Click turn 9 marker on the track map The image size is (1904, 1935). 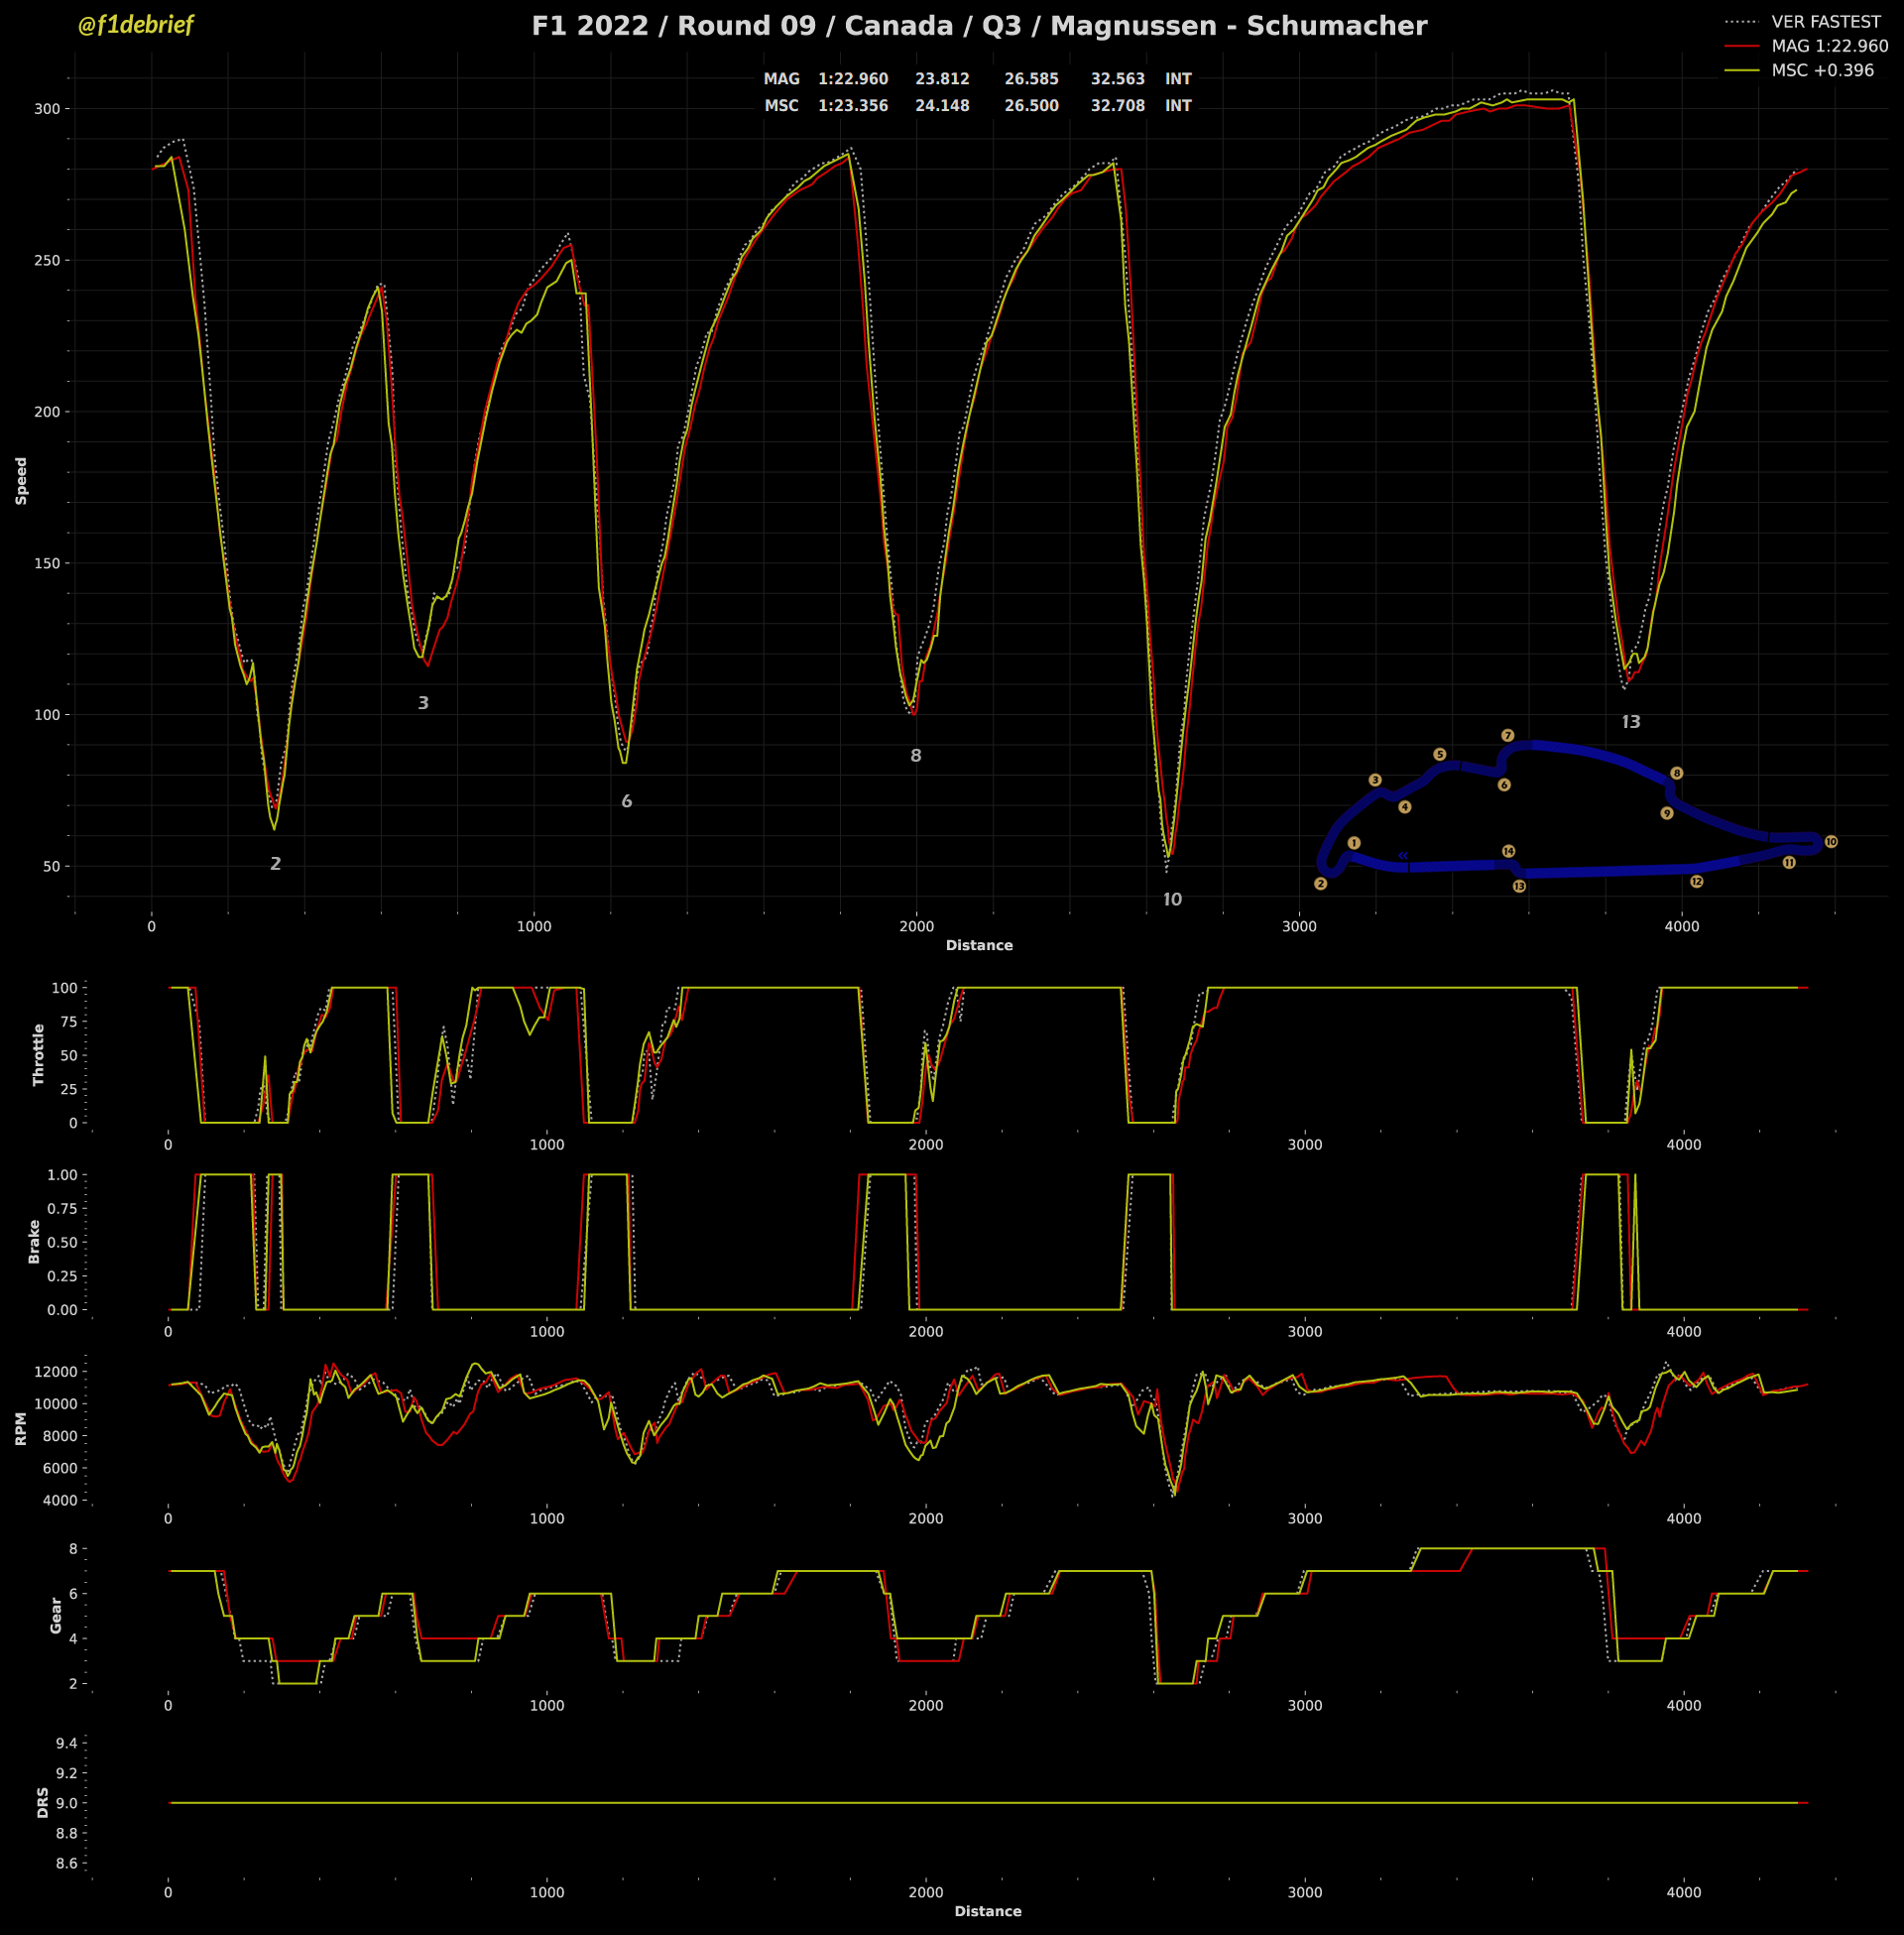[1667, 813]
